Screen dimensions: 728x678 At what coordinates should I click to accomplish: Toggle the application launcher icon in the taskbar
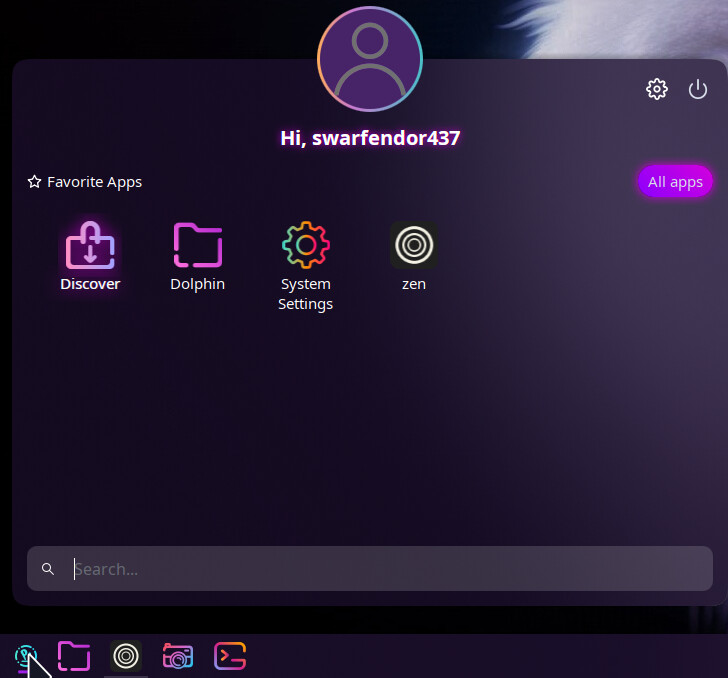click(x=26, y=656)
